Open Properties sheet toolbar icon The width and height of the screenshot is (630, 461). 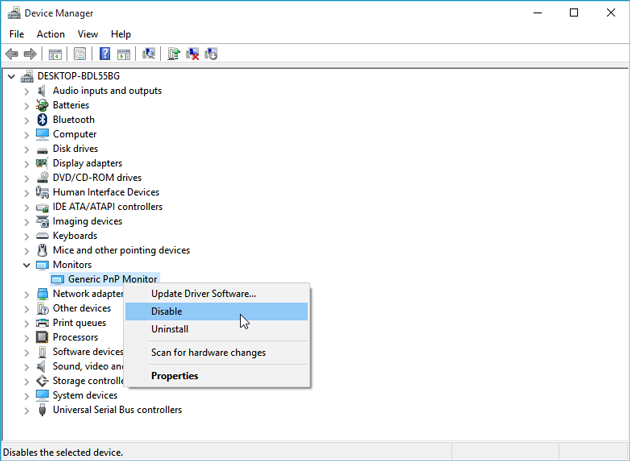click(x=80, y=54)
